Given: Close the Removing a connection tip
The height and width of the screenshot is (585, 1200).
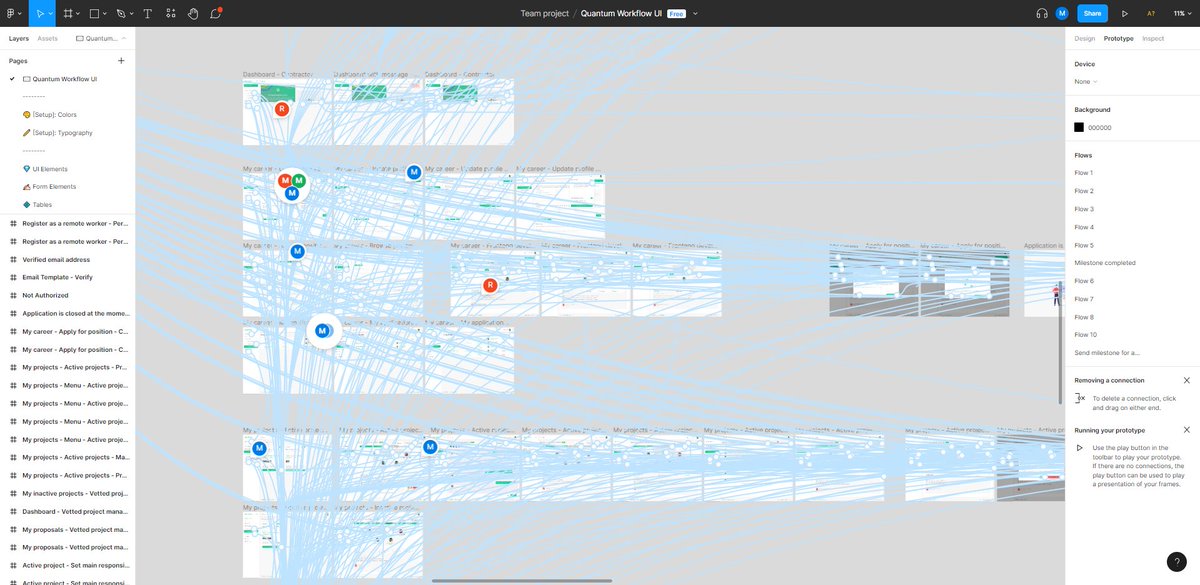Looking at the screenshot, I should point(1187,380).
